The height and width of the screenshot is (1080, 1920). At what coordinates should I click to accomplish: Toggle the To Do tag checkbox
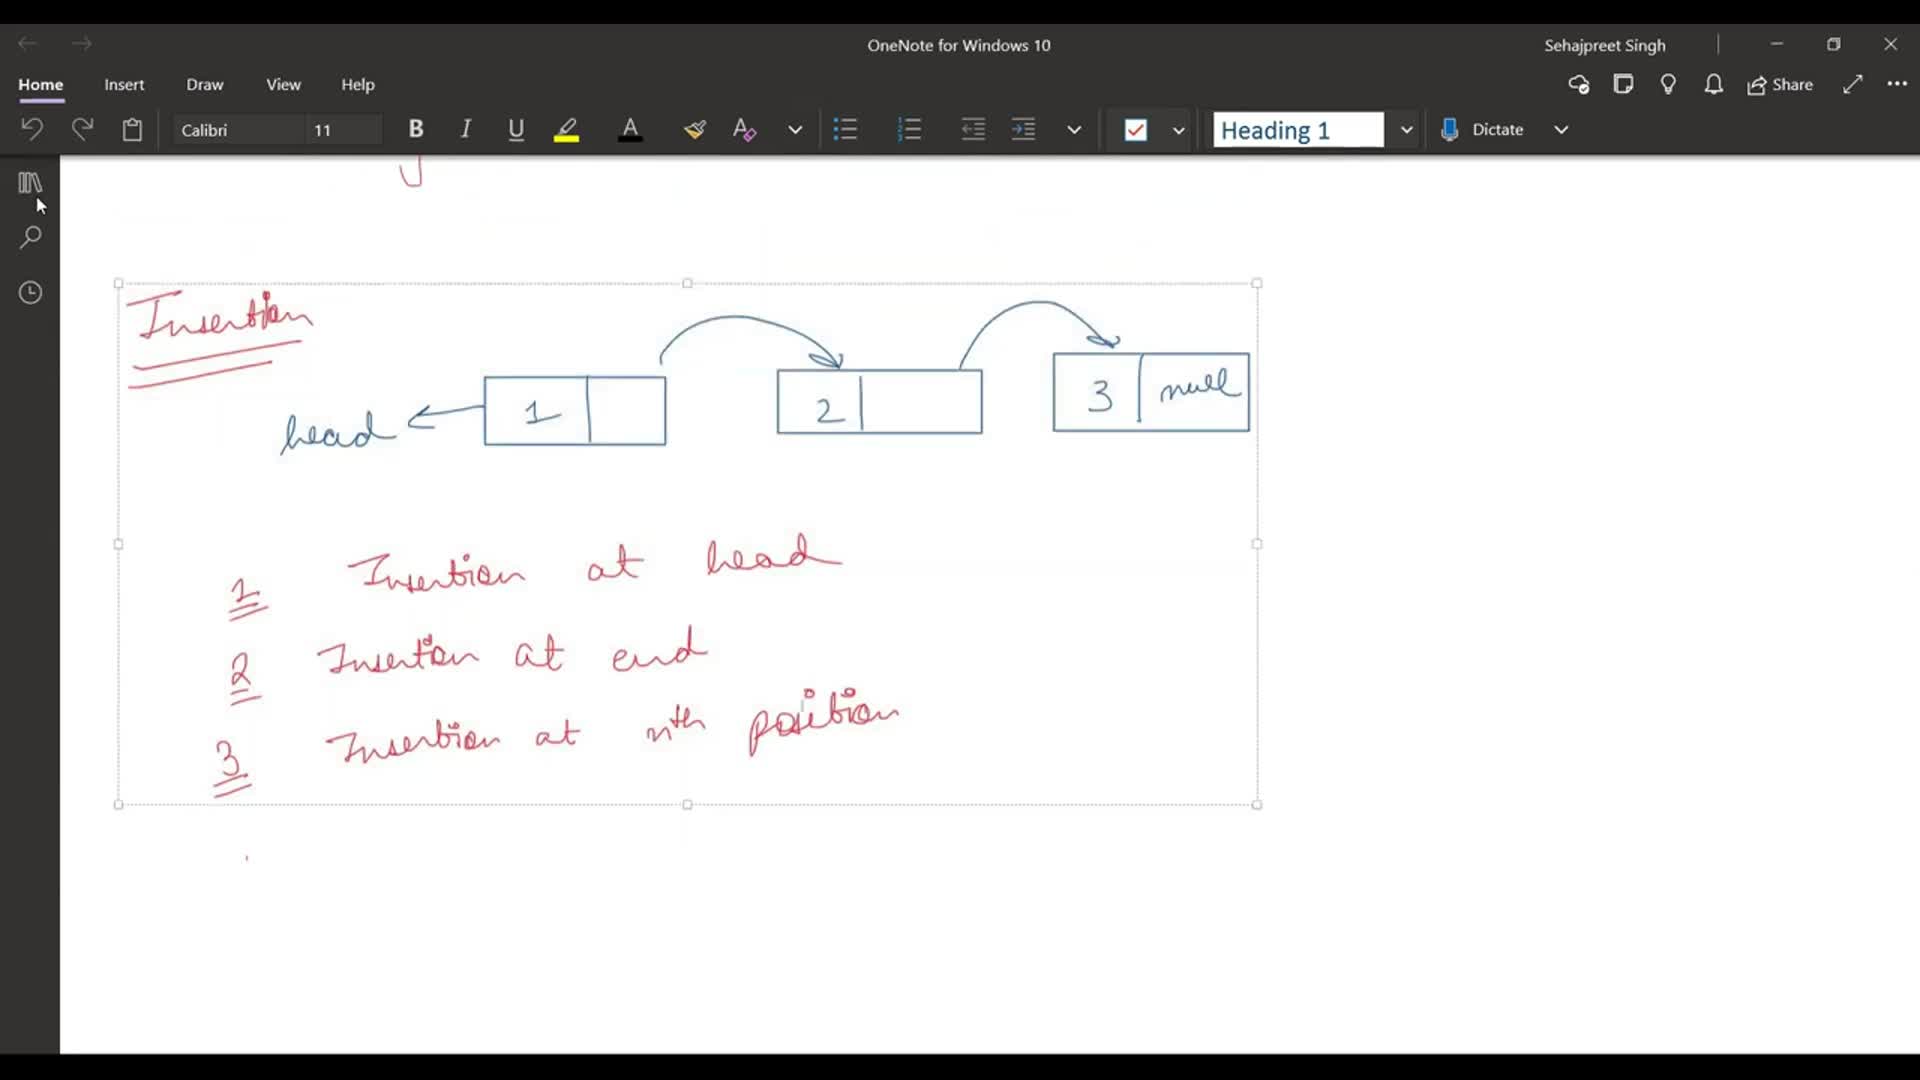(1136, 130)
